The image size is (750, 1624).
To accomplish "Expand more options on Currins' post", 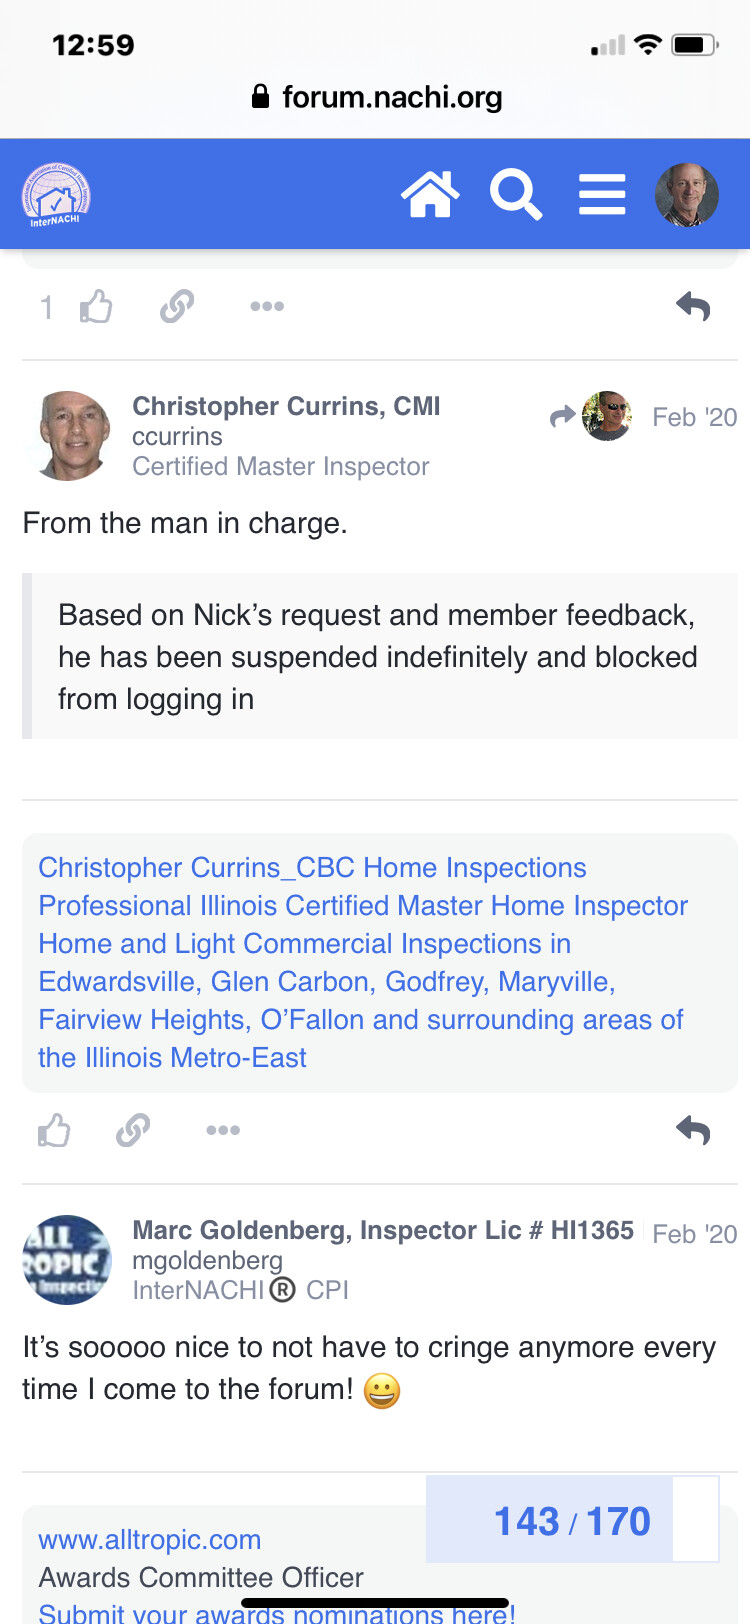I will tap(223, 1130).
